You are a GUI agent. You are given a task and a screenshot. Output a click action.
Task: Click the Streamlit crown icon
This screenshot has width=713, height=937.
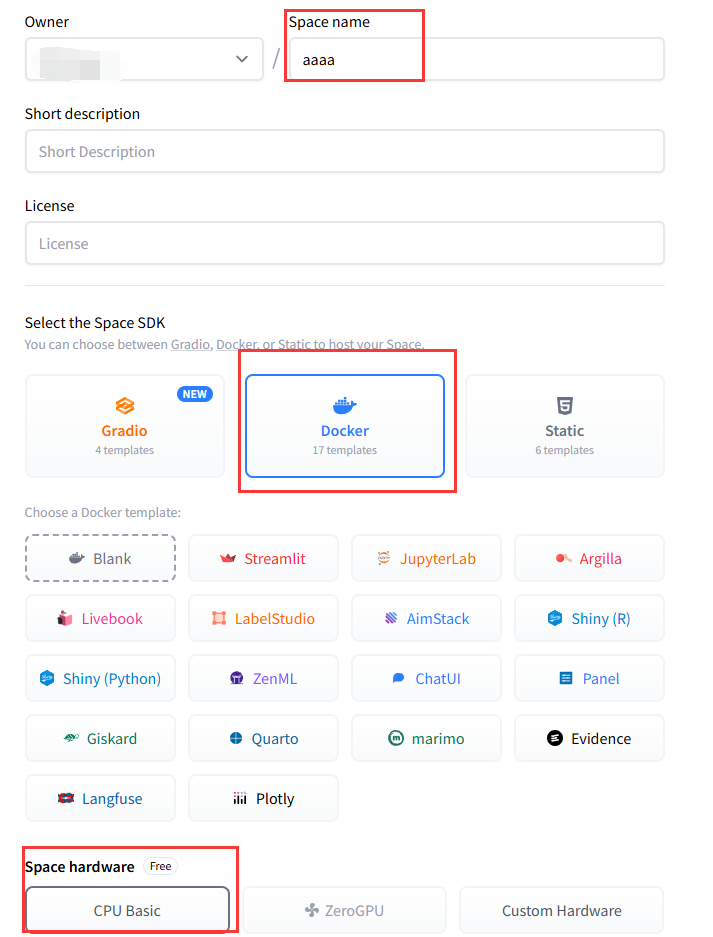point(228,558)
